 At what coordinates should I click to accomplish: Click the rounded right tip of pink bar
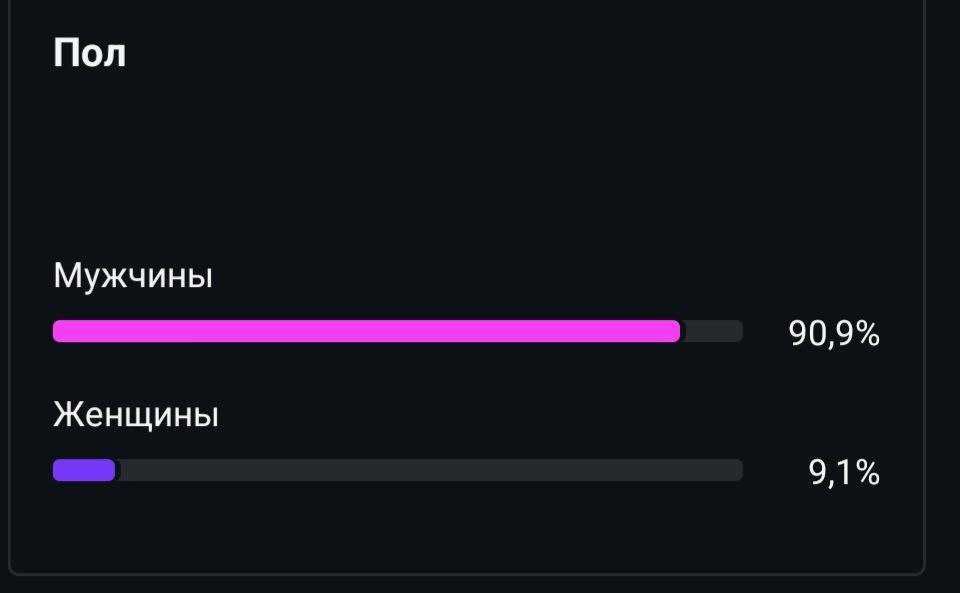click(674, 331)
